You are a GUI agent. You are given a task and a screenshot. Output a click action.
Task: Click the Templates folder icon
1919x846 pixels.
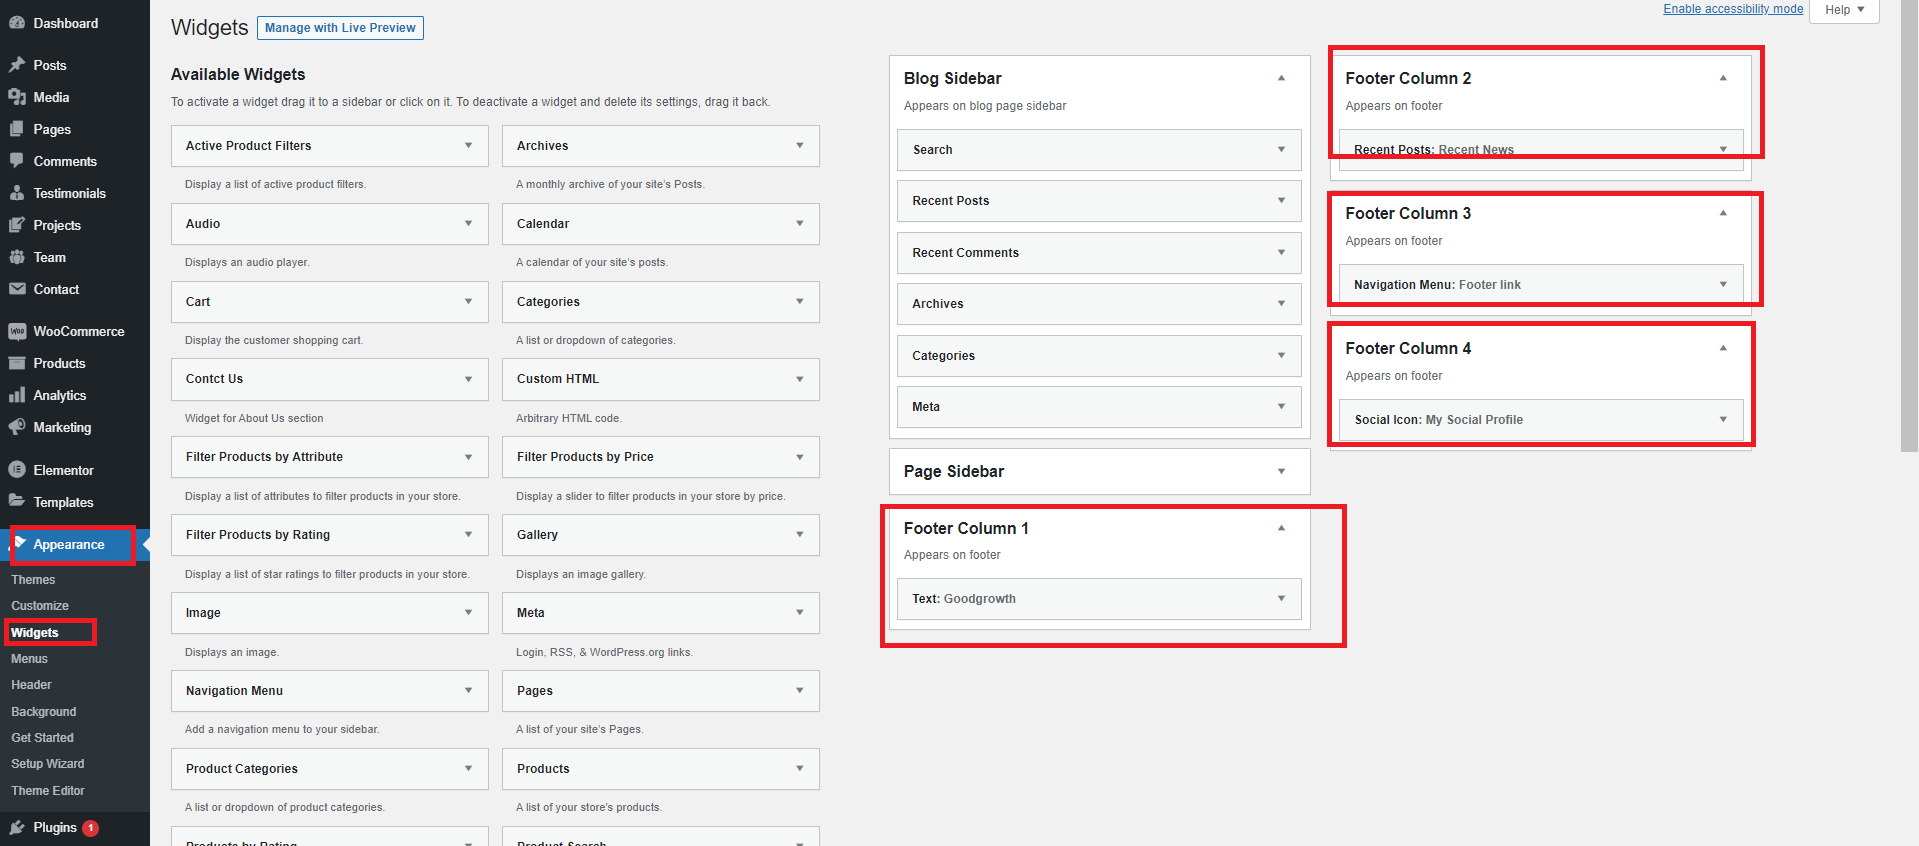17,502
